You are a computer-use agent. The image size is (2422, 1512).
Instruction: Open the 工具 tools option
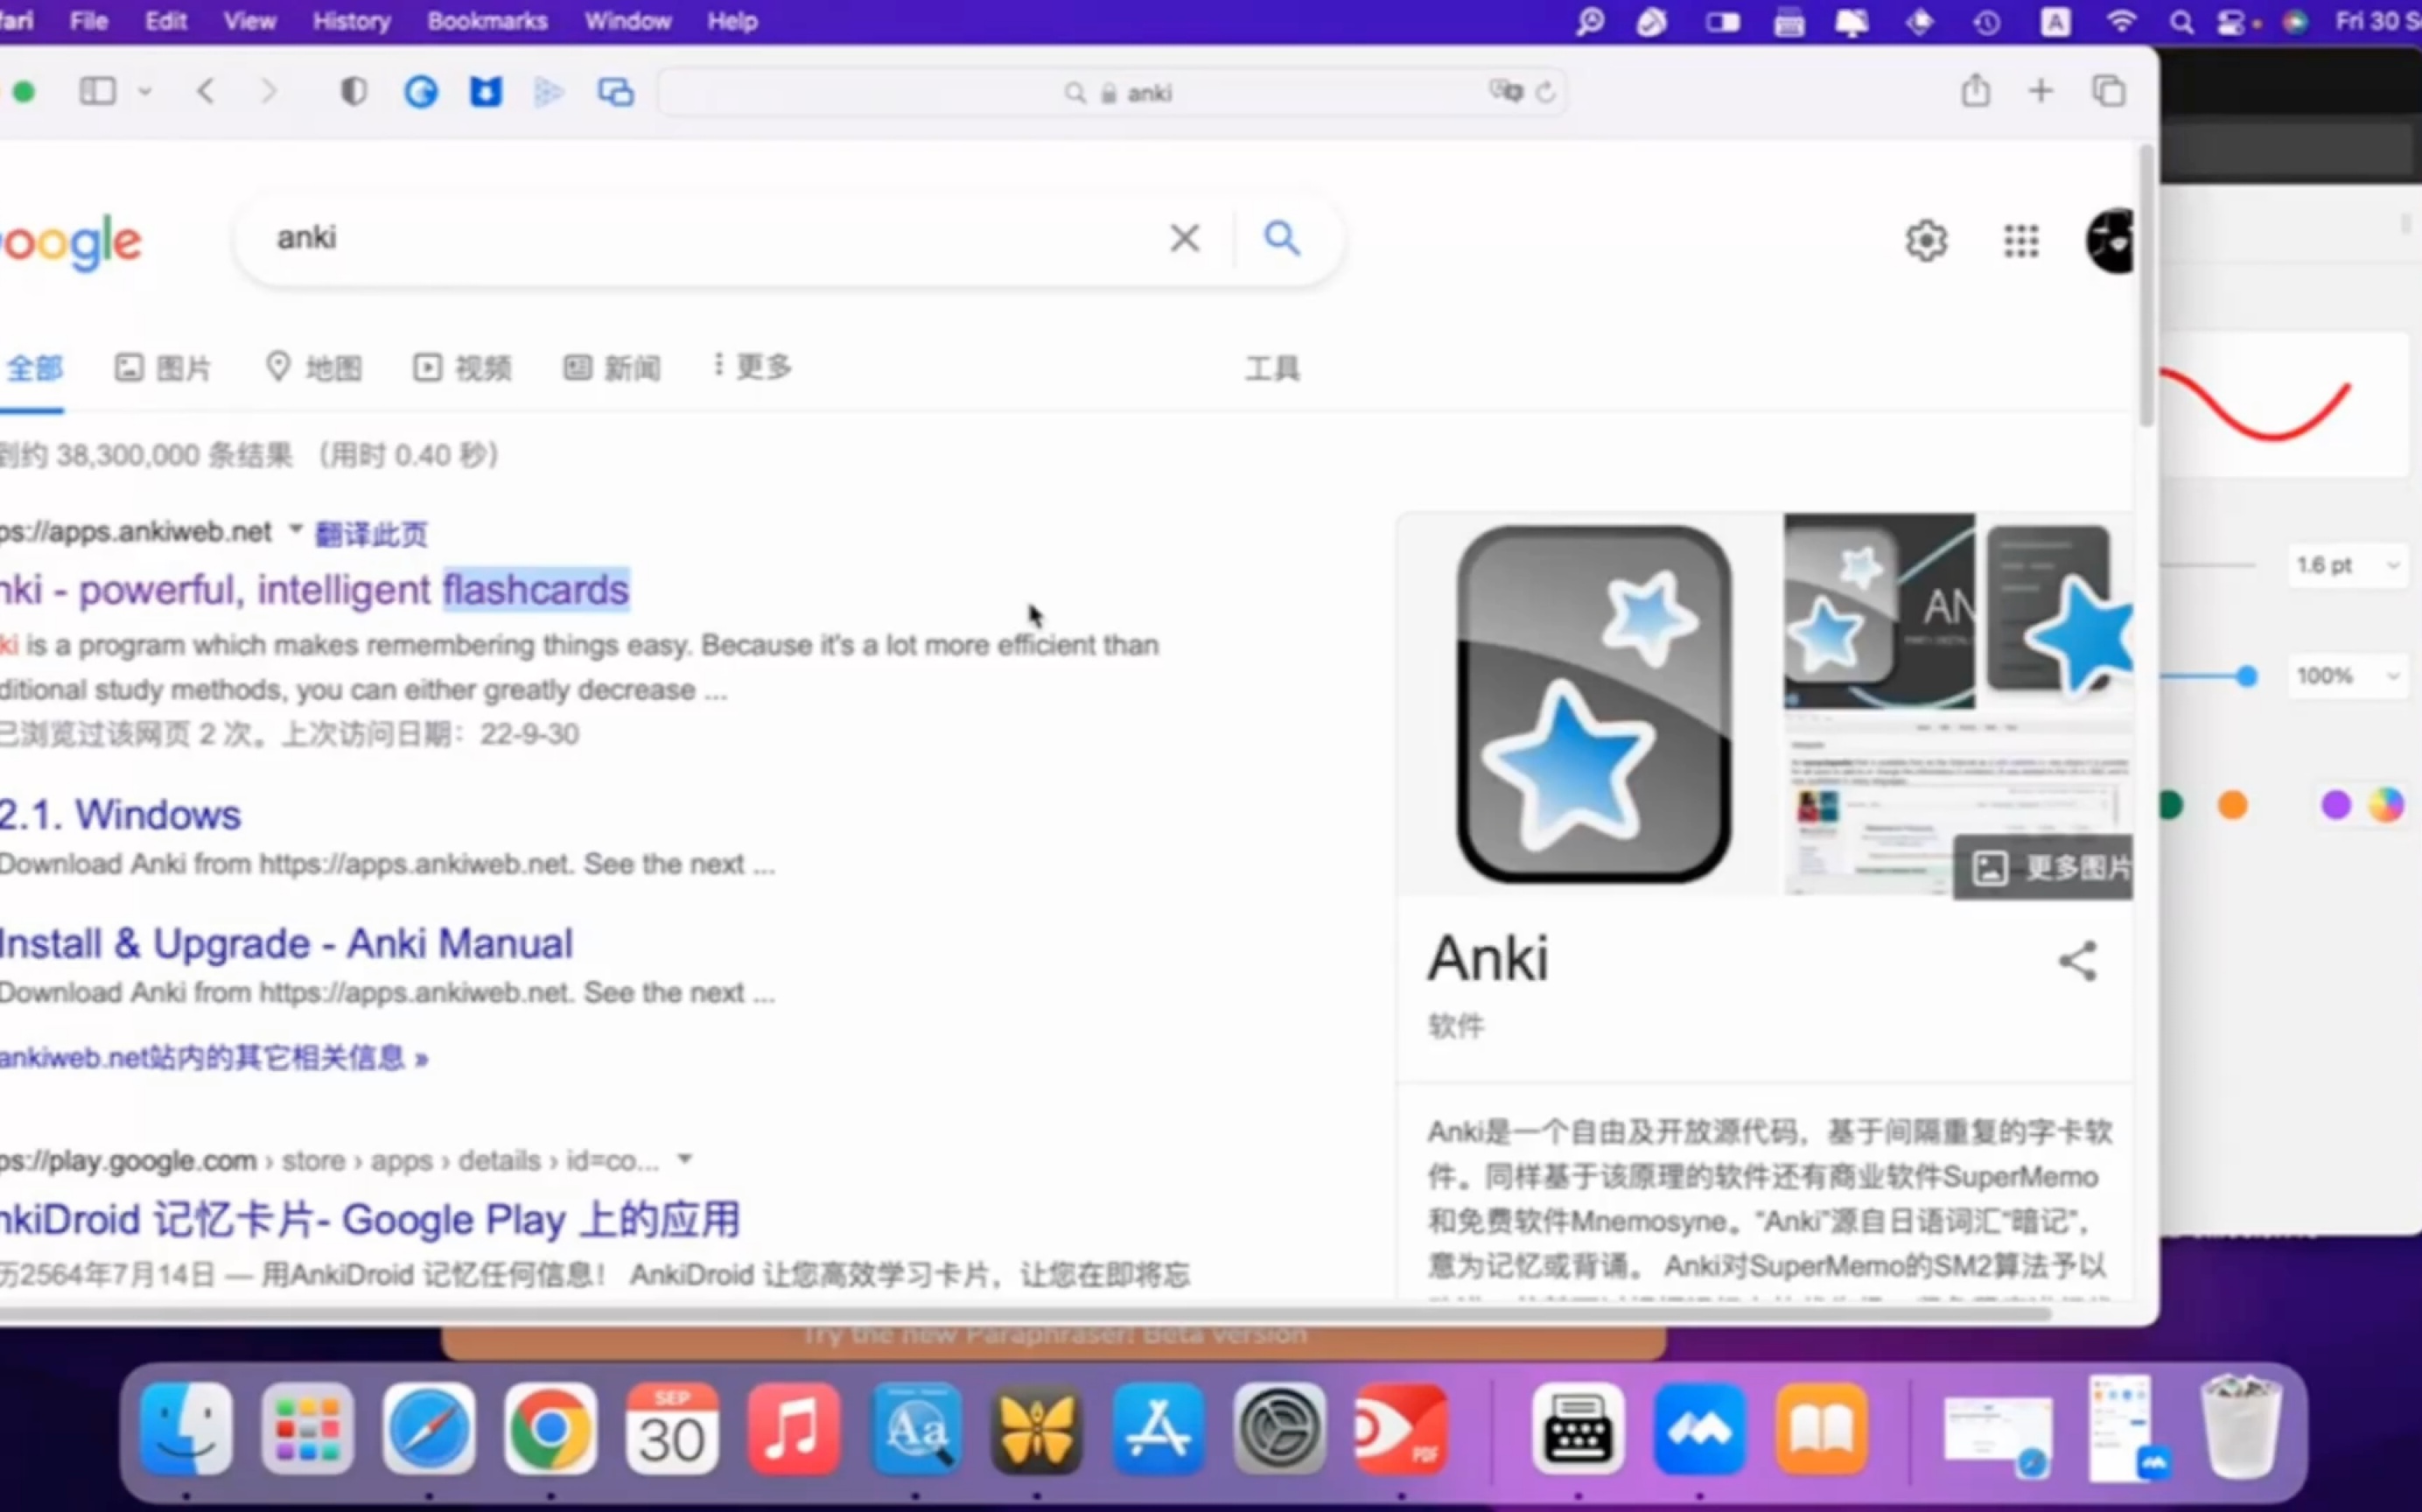pos(1272,369)
